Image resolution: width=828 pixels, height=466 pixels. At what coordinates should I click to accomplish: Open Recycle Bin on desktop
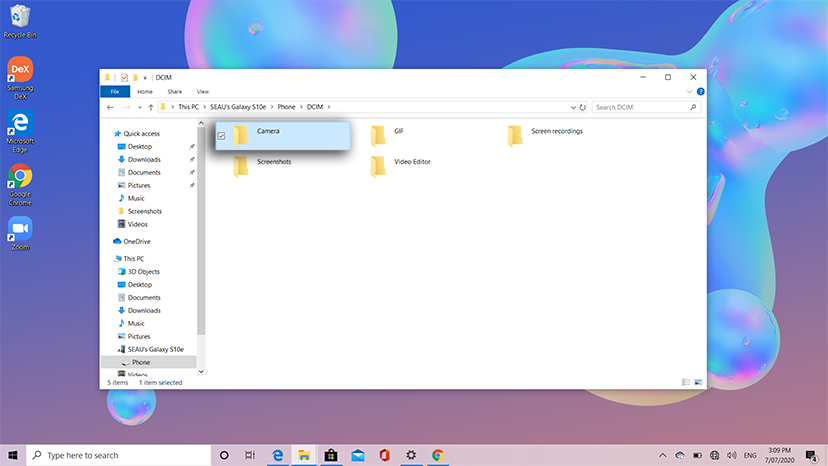tap(20, 21)
